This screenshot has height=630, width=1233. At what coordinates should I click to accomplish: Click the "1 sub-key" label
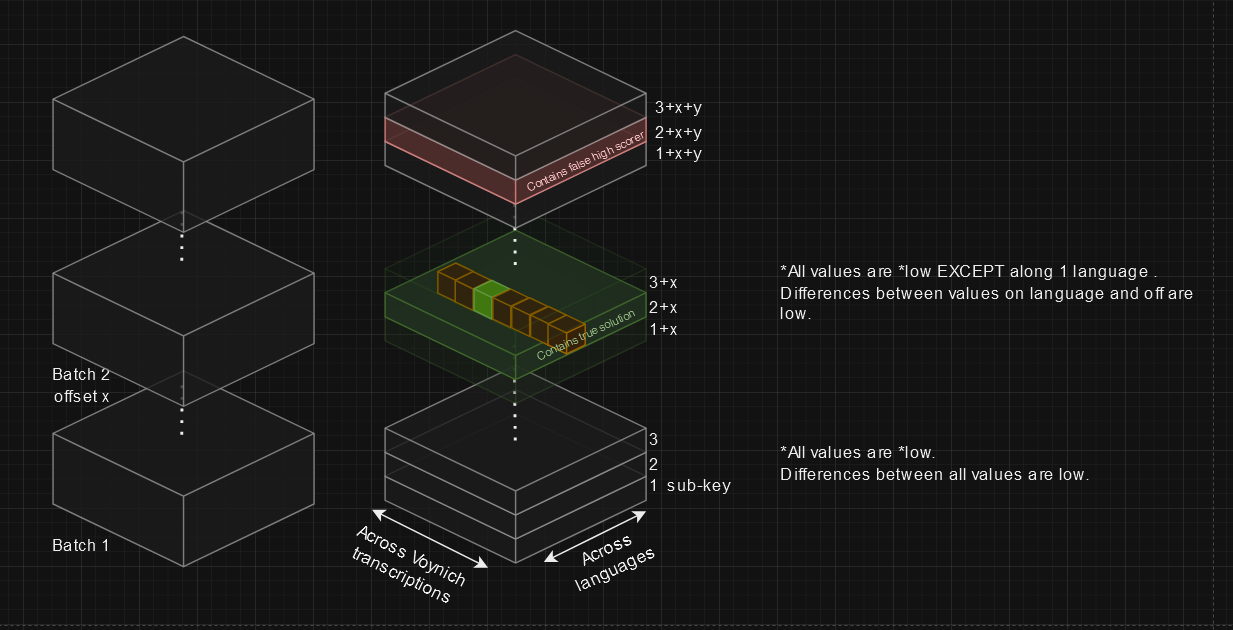click(x=690, y=486)
